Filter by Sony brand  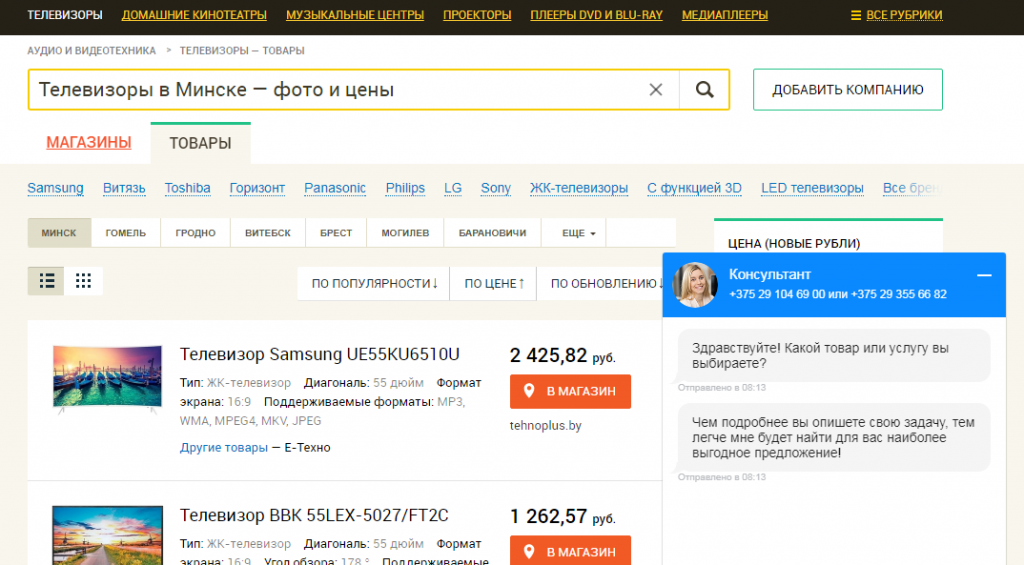tap(496, 188)
